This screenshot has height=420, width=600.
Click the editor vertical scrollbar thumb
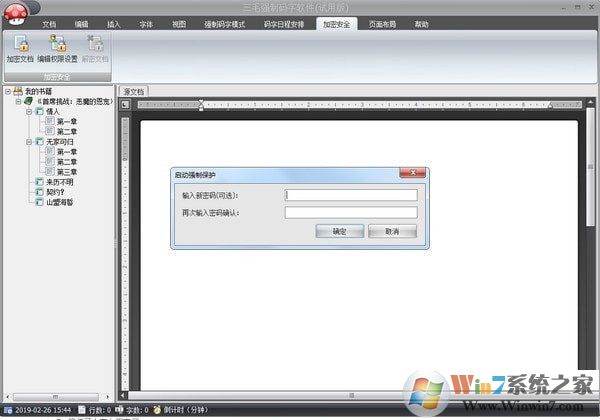[590, 166]
